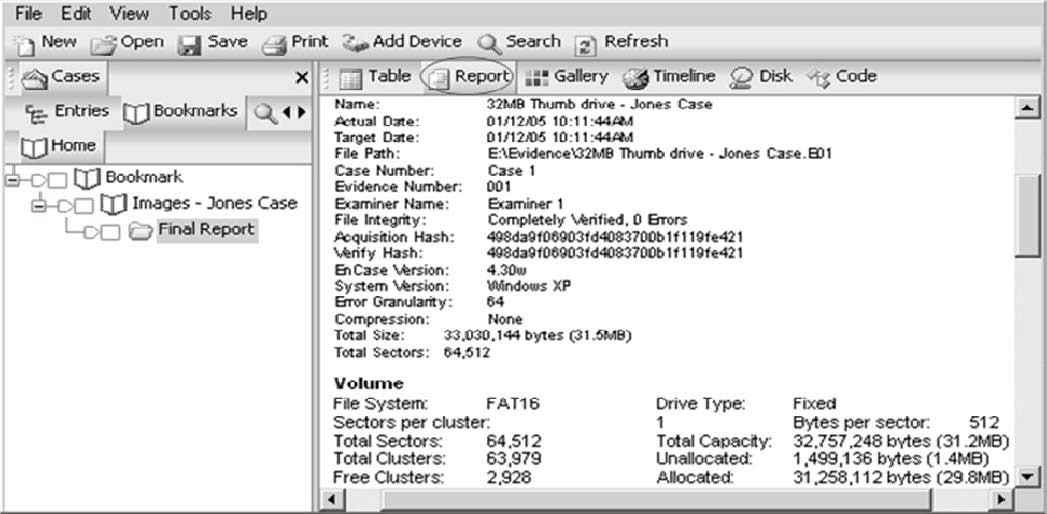Screen dimensions: 1047x514
Task: Tick the Images - Jones Case checkbox
Action: pyautogui.click(x=86, y=205)
